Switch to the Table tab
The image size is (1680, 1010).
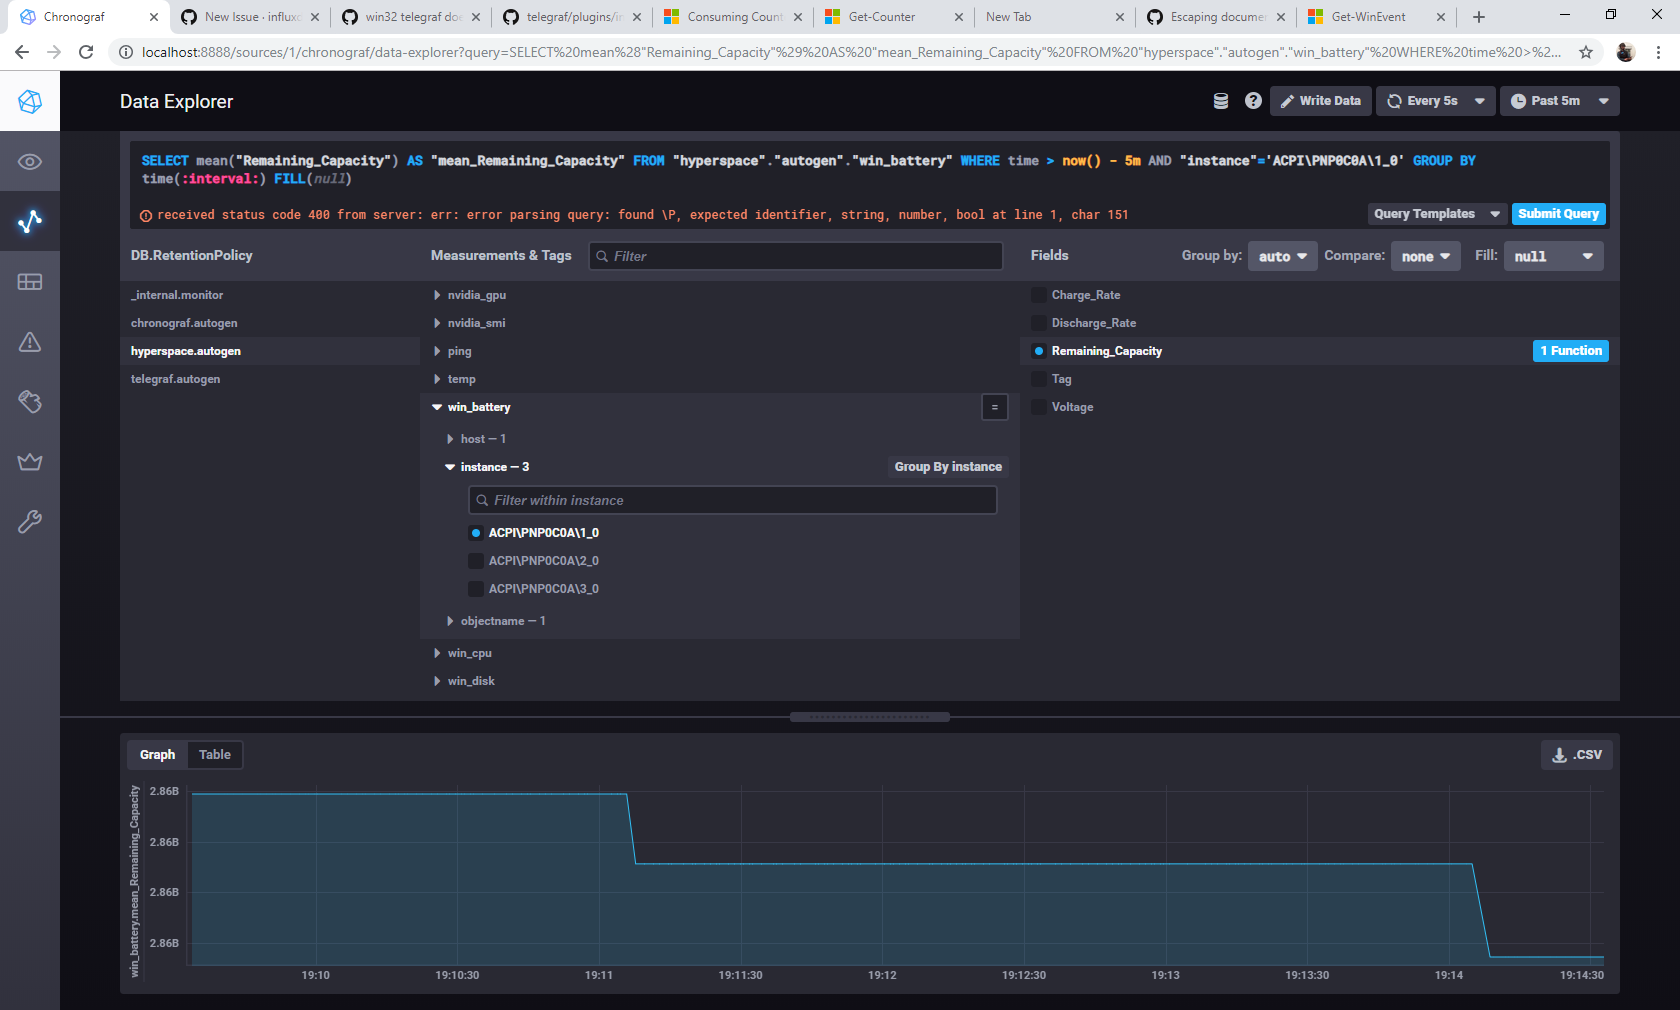click(214, 755)
